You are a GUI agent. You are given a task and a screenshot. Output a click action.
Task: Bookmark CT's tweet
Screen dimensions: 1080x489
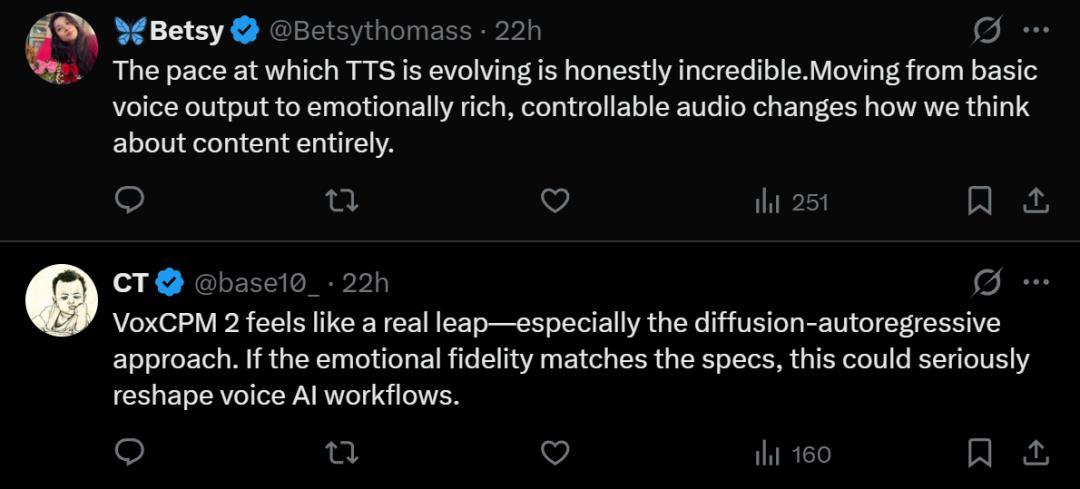pyautogui.click(x=979, y=454)
